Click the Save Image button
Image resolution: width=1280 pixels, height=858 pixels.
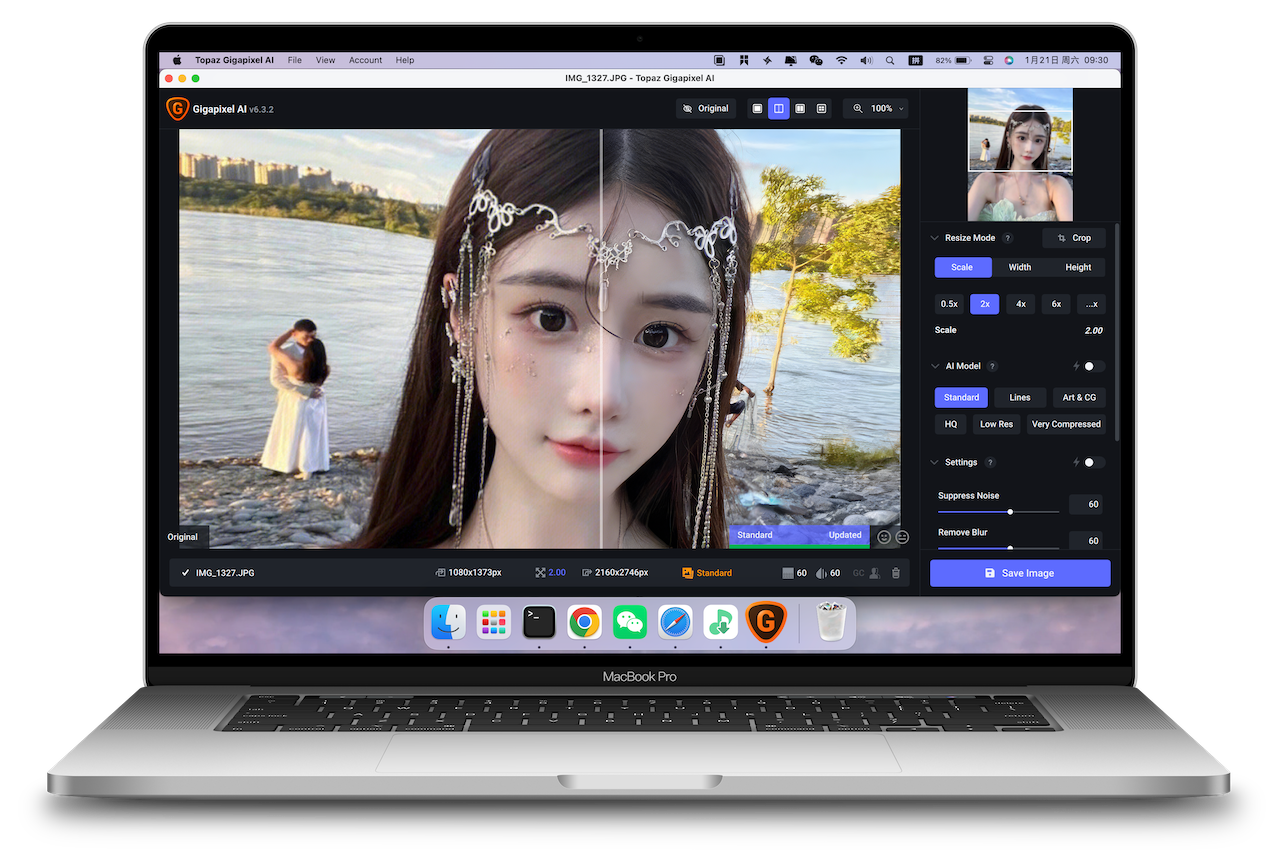coord(1020,573)
